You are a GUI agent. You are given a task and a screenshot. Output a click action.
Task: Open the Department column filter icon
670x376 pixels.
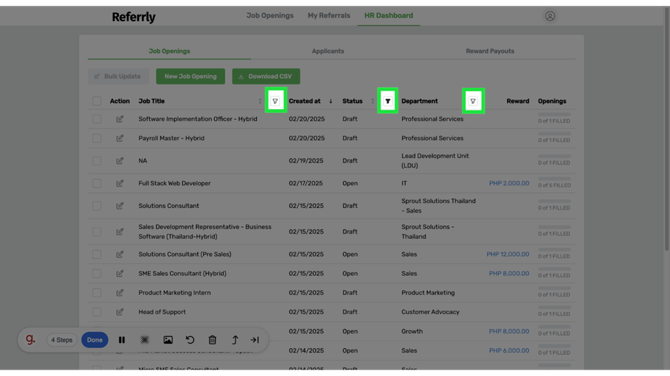coord(473,101)
